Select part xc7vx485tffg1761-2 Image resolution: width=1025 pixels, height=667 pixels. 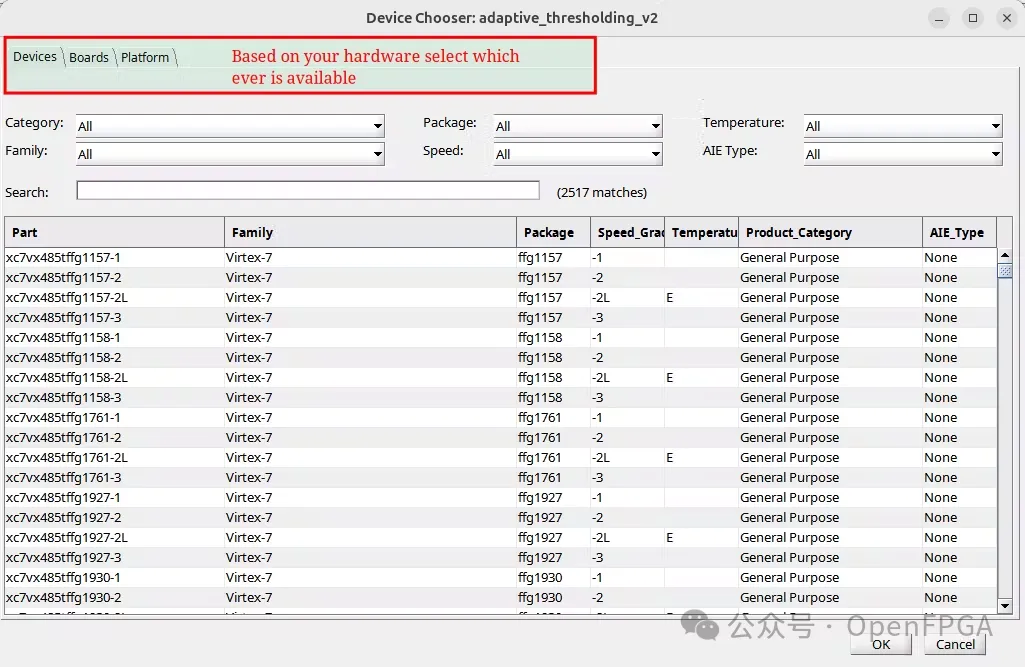pos(501,437)
